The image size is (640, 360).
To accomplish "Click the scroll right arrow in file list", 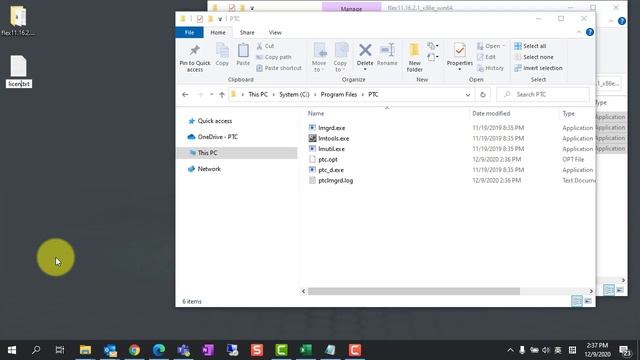I will 591,291.
